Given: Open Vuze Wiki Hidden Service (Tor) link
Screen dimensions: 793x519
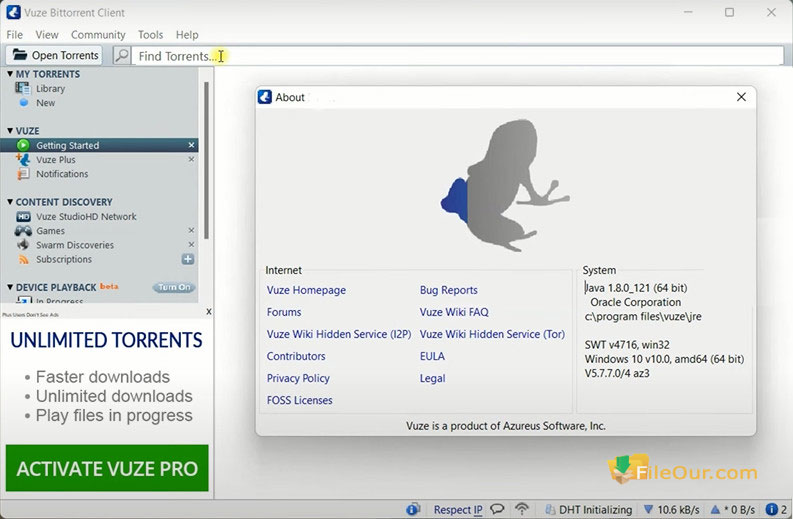Looking at the screenshot, I should tap(492, 334).
